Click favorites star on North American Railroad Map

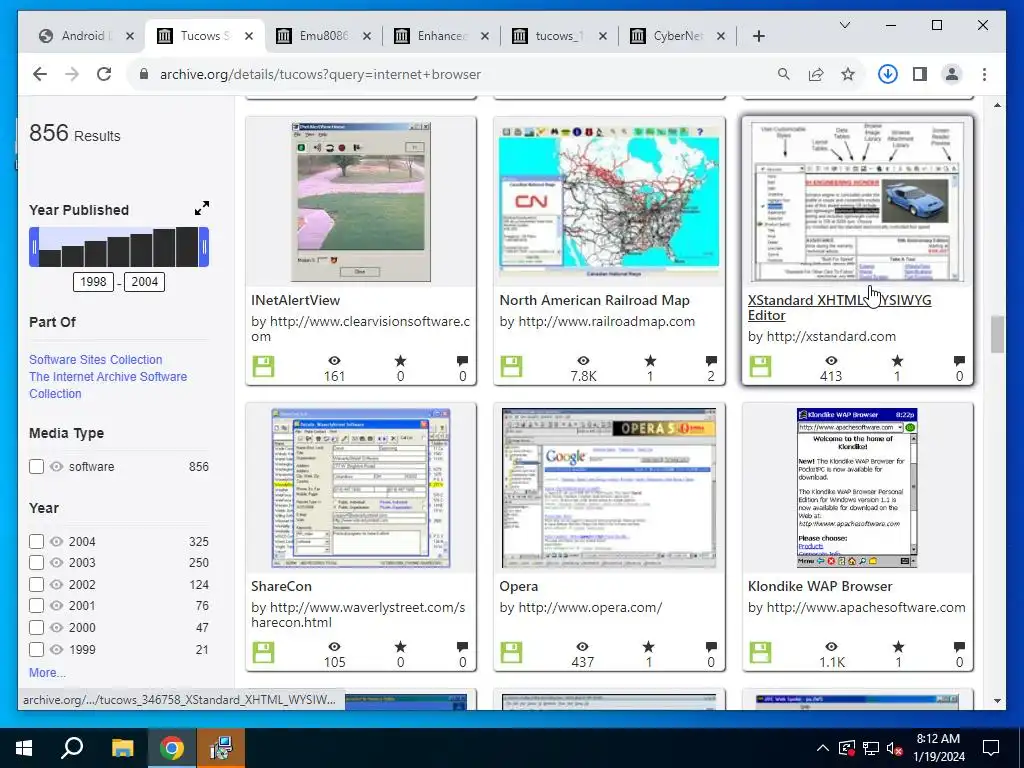(x=650, y=360)
